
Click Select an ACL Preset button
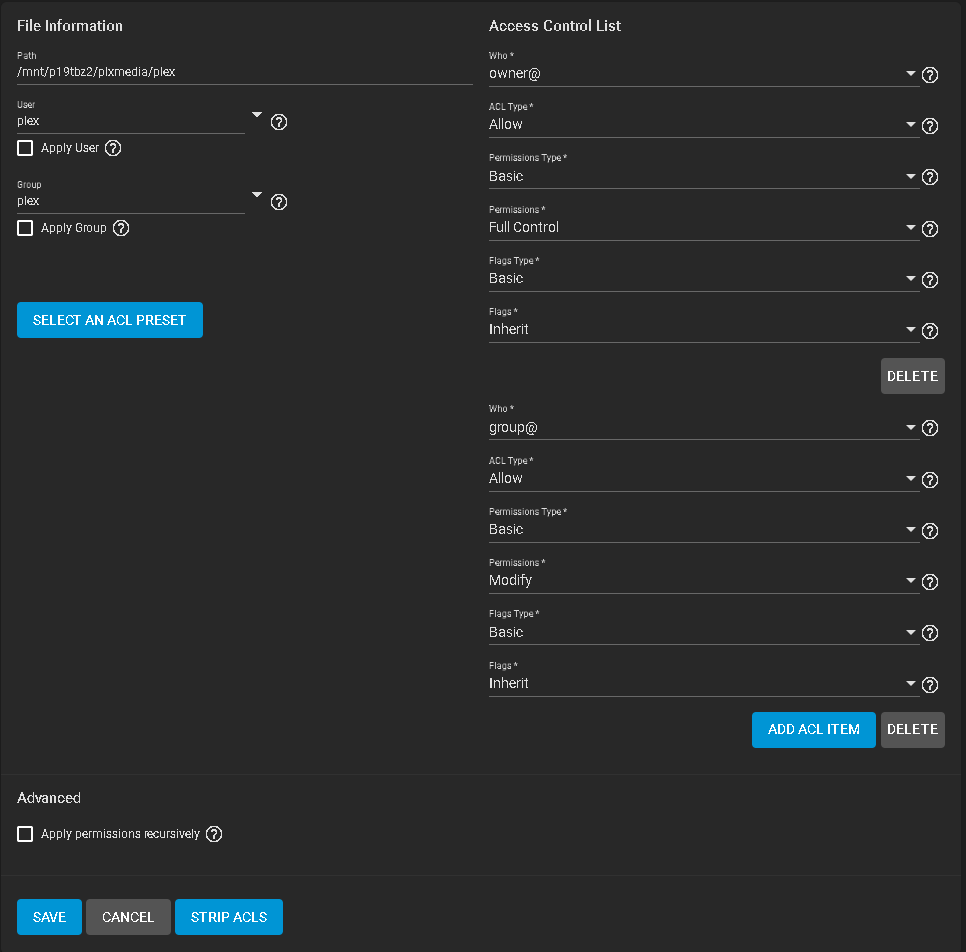110,320
